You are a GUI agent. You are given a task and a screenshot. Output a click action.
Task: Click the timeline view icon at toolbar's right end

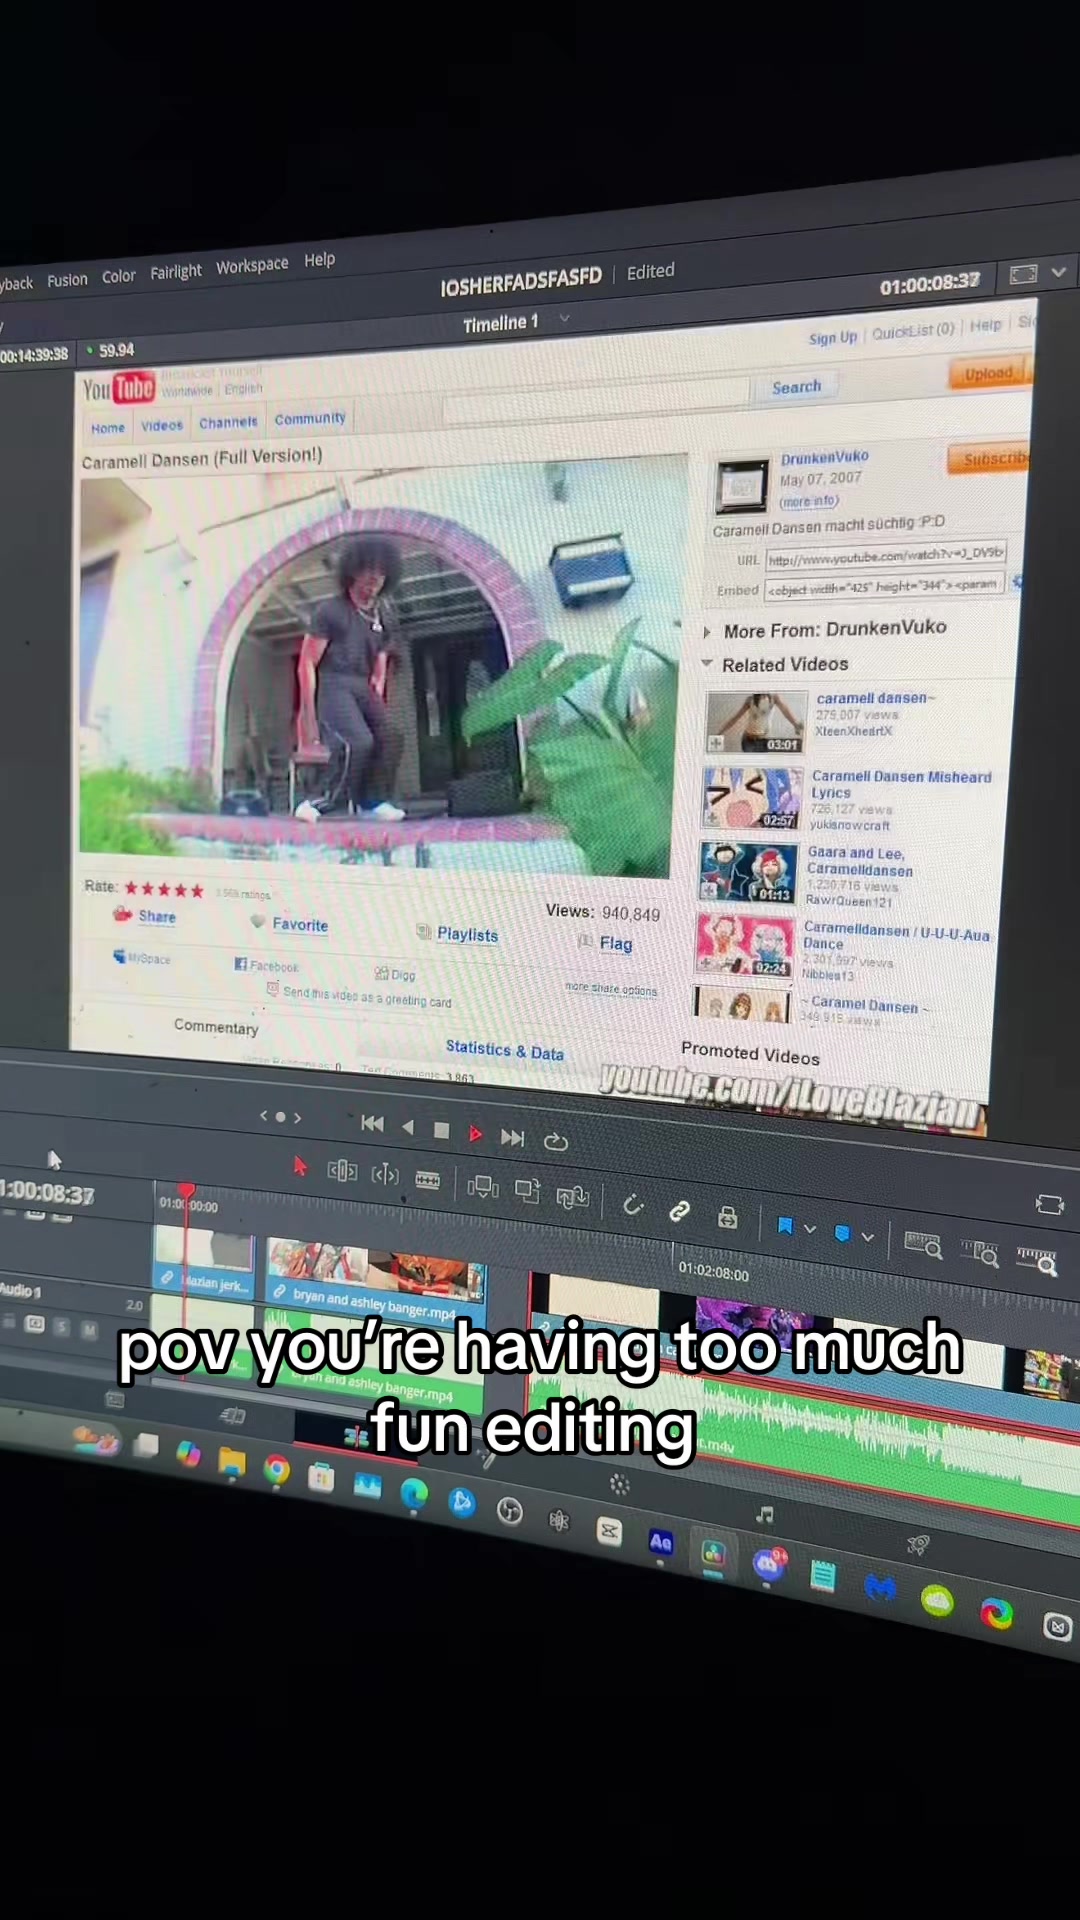pyautogui.click(x=1050, y=1204)
